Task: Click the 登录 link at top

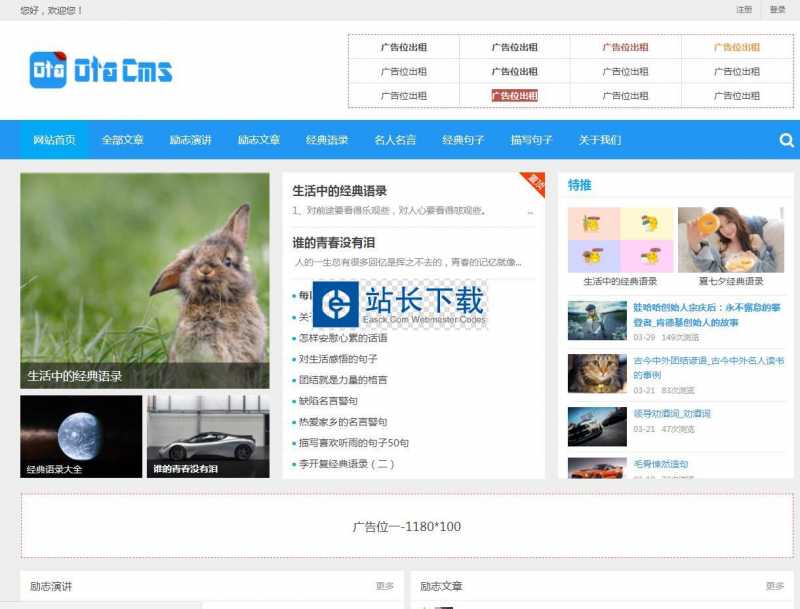Action: pos(778,10)
